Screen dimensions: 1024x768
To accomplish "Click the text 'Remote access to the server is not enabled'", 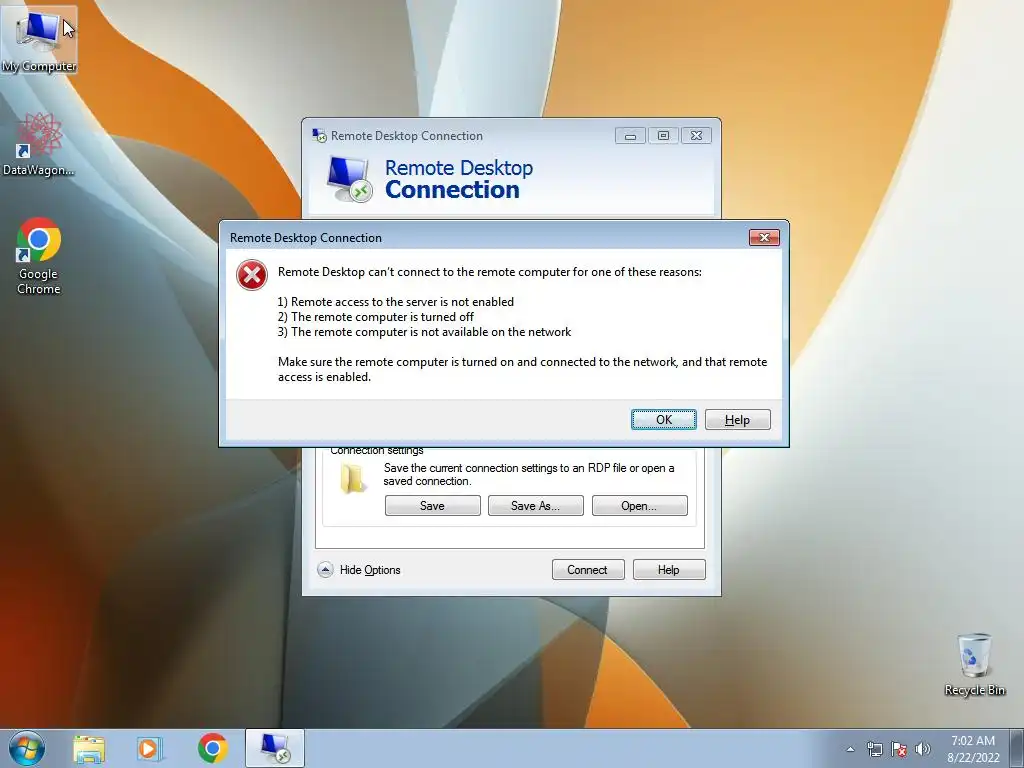I will (x=402, y=302).
